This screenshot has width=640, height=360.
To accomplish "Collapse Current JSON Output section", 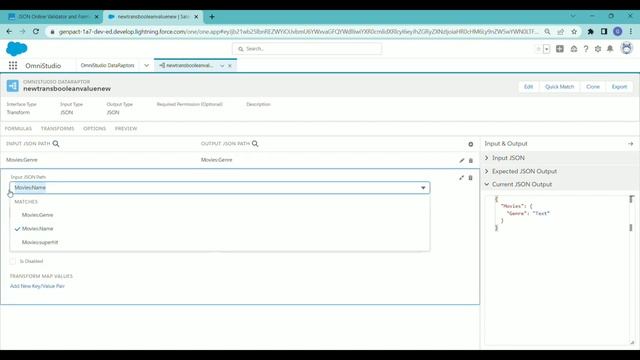I will click(x=487, y=184).
